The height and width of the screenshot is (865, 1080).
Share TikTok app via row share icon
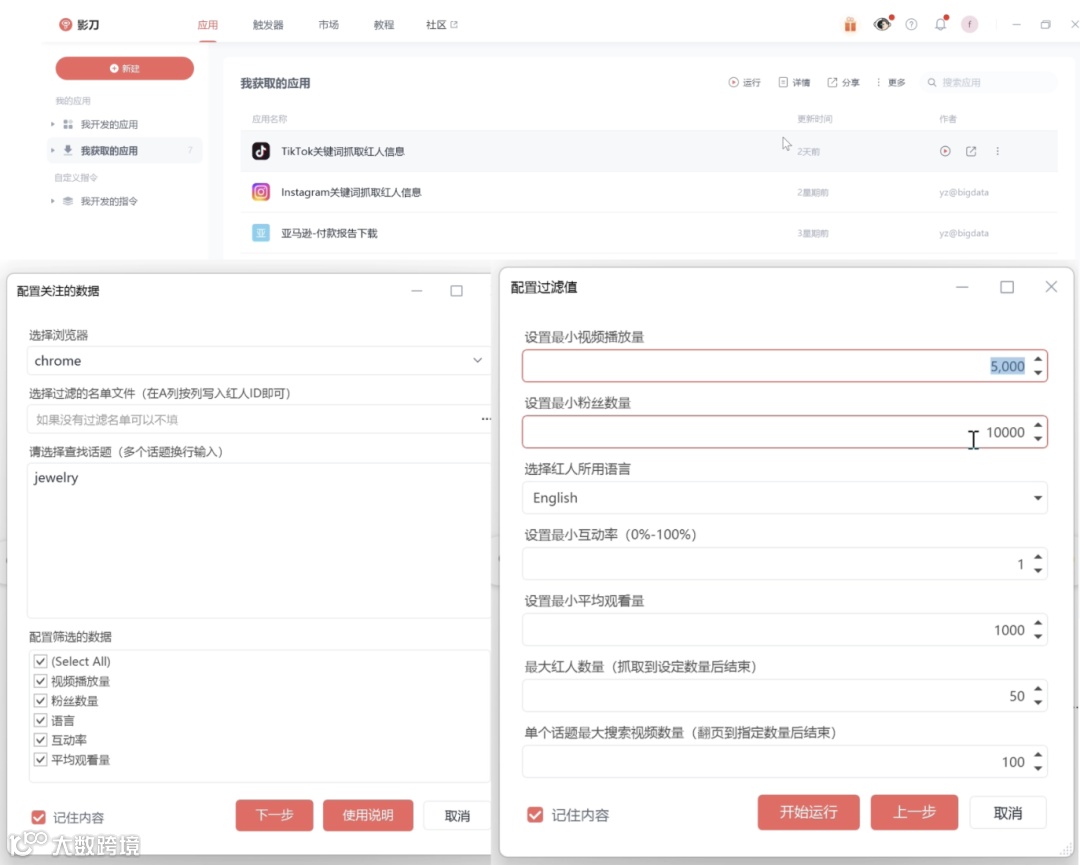click(971, 151)
